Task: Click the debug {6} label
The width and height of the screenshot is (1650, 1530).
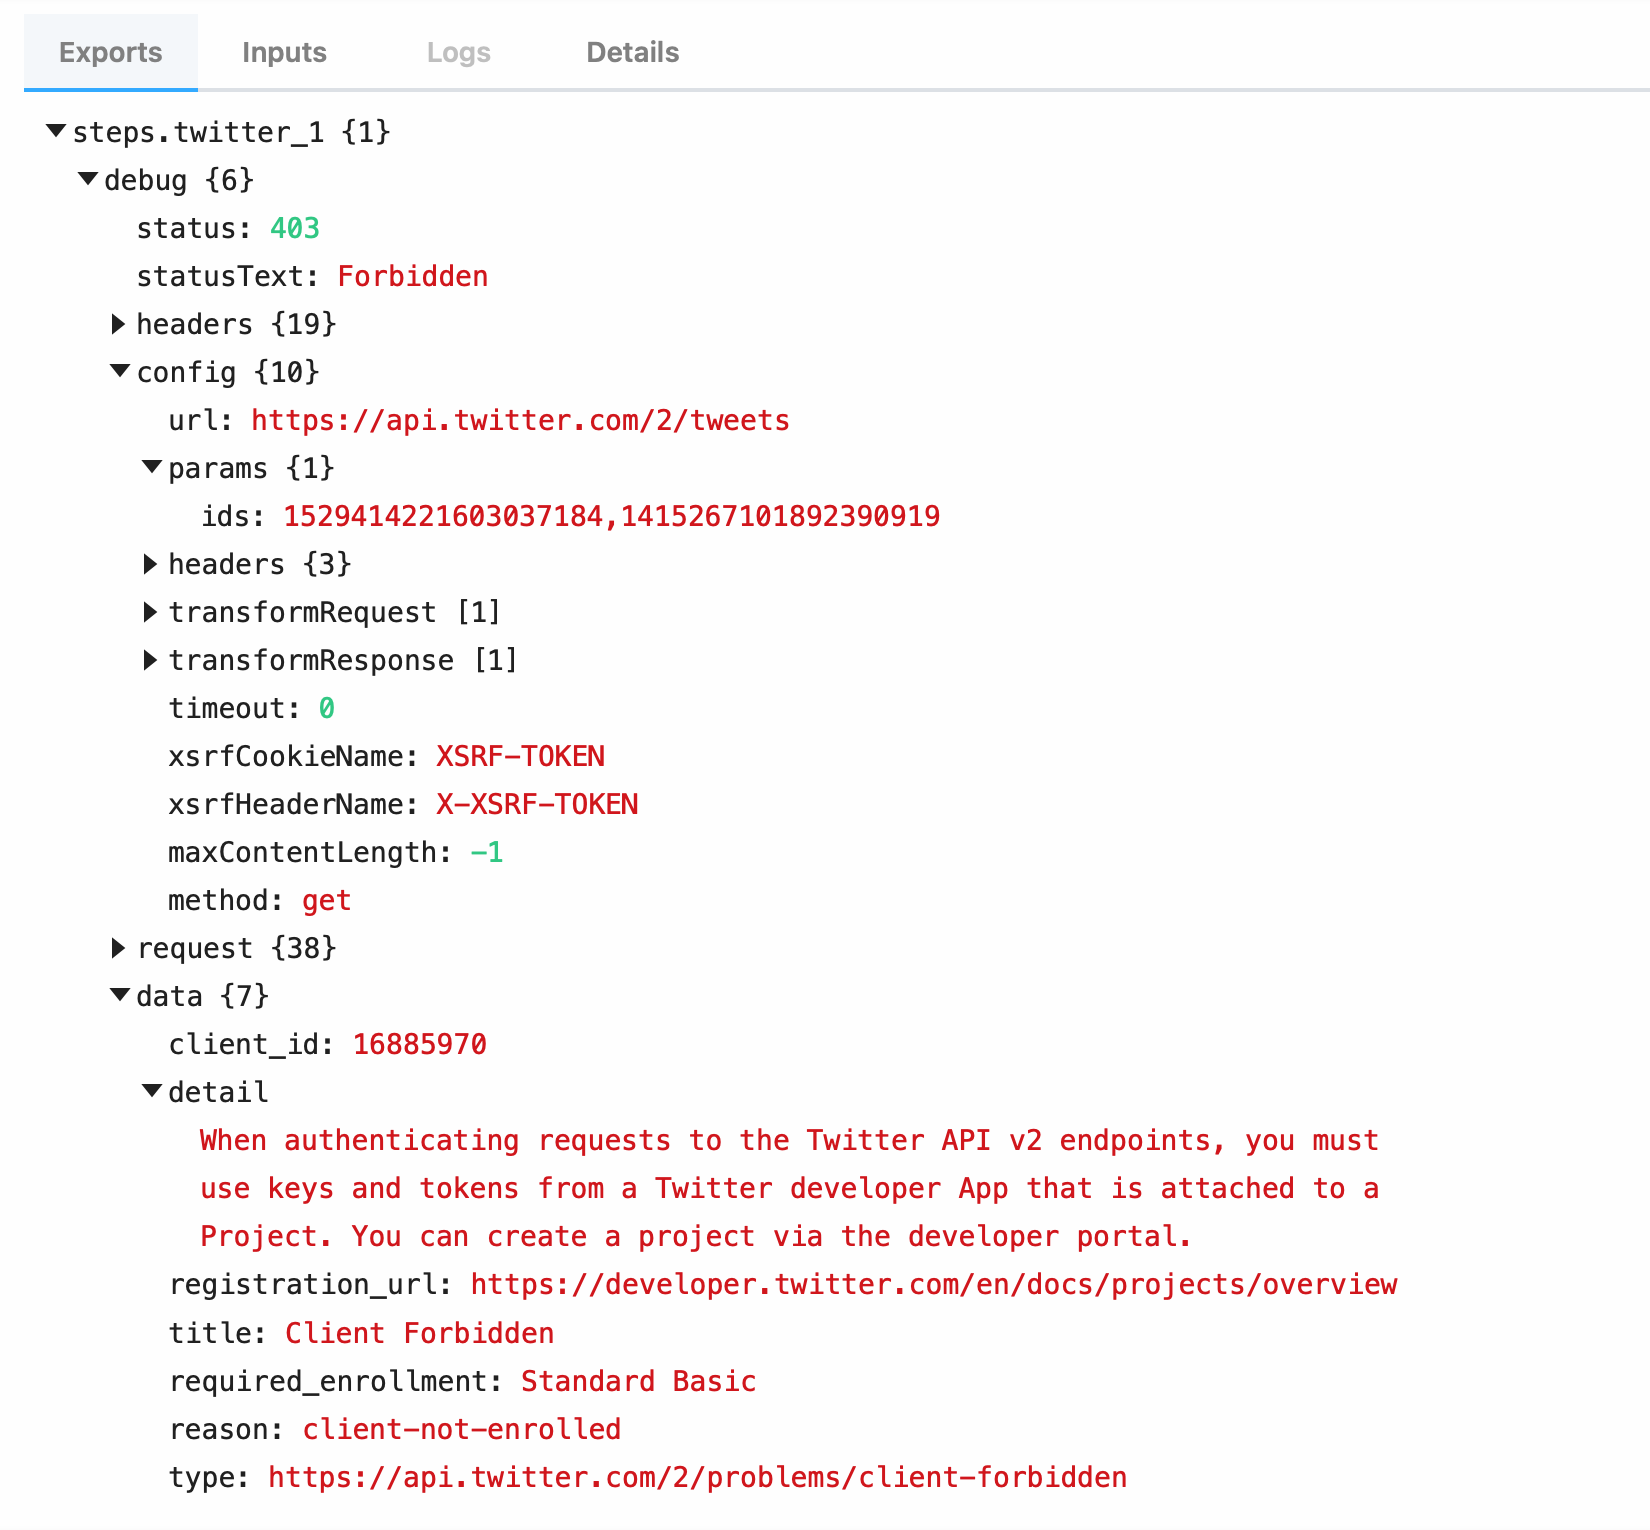Action: (179, 180)
